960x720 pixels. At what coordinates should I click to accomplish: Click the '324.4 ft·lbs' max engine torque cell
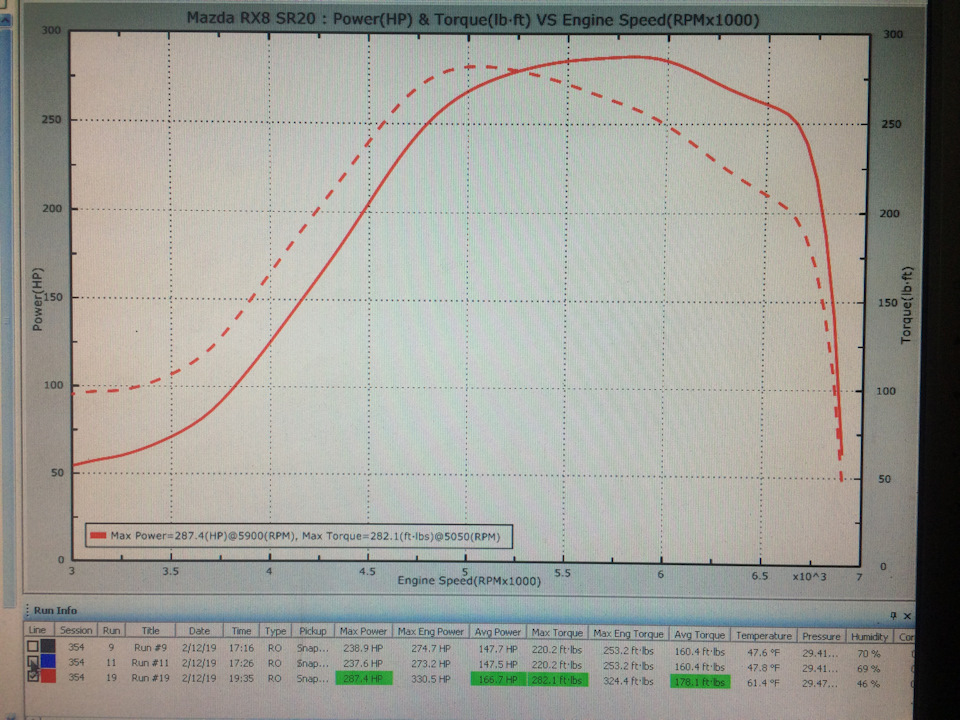point(628,681)
